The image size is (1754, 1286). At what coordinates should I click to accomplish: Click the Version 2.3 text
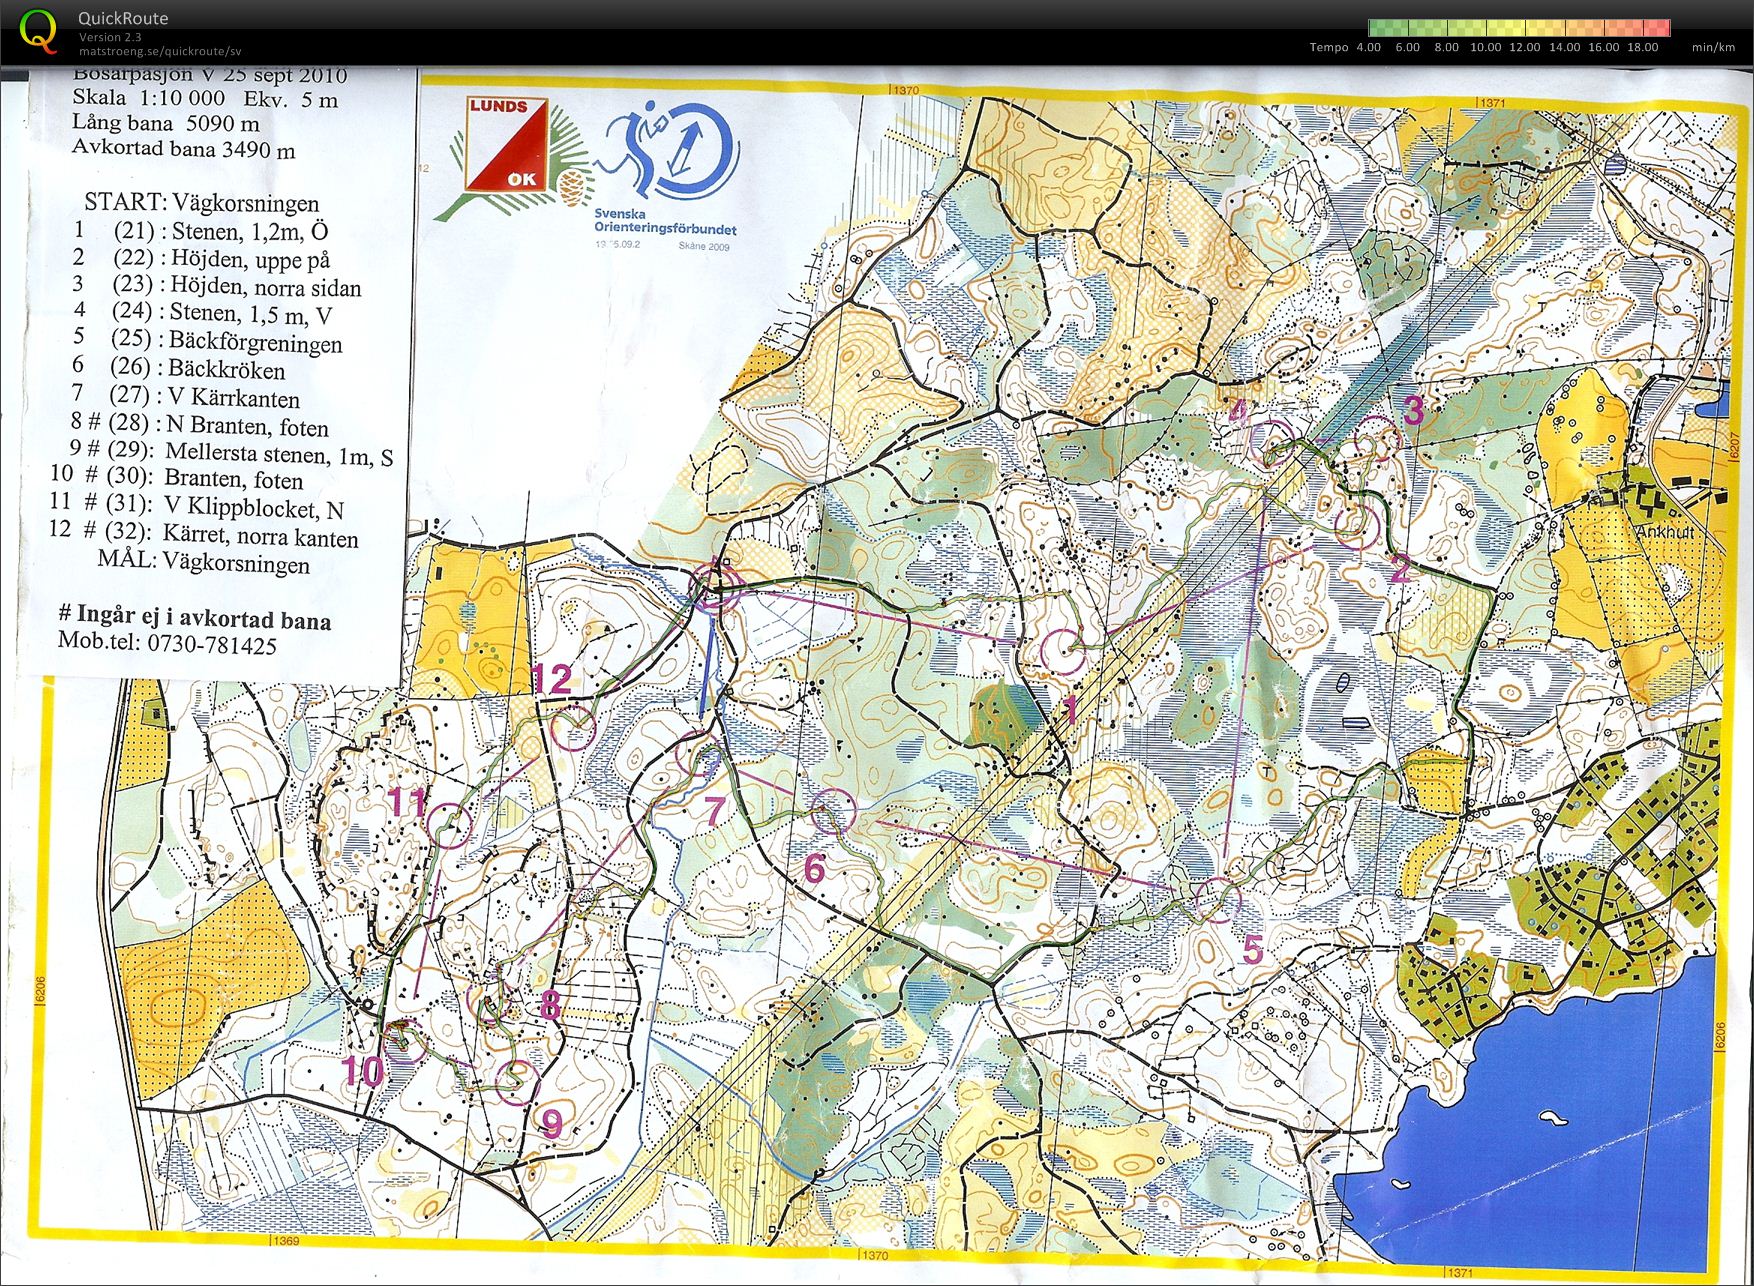(x=110, y=37)
